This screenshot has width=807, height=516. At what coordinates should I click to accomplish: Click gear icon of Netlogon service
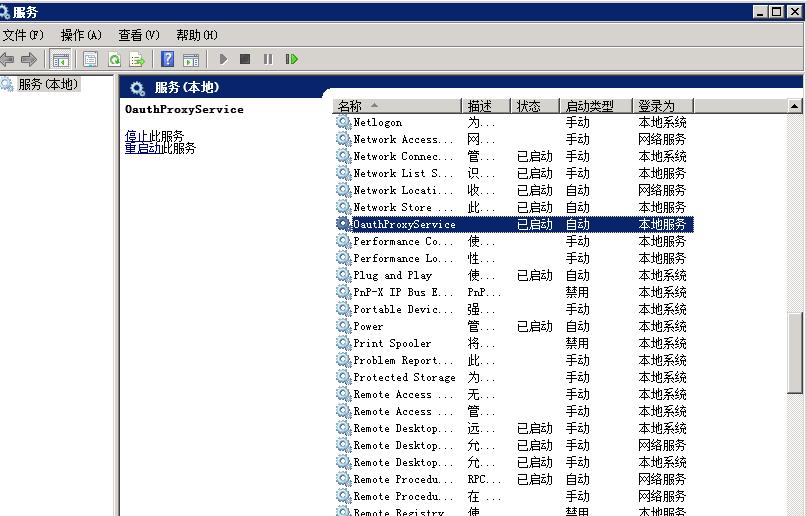[x=343, y=122]
